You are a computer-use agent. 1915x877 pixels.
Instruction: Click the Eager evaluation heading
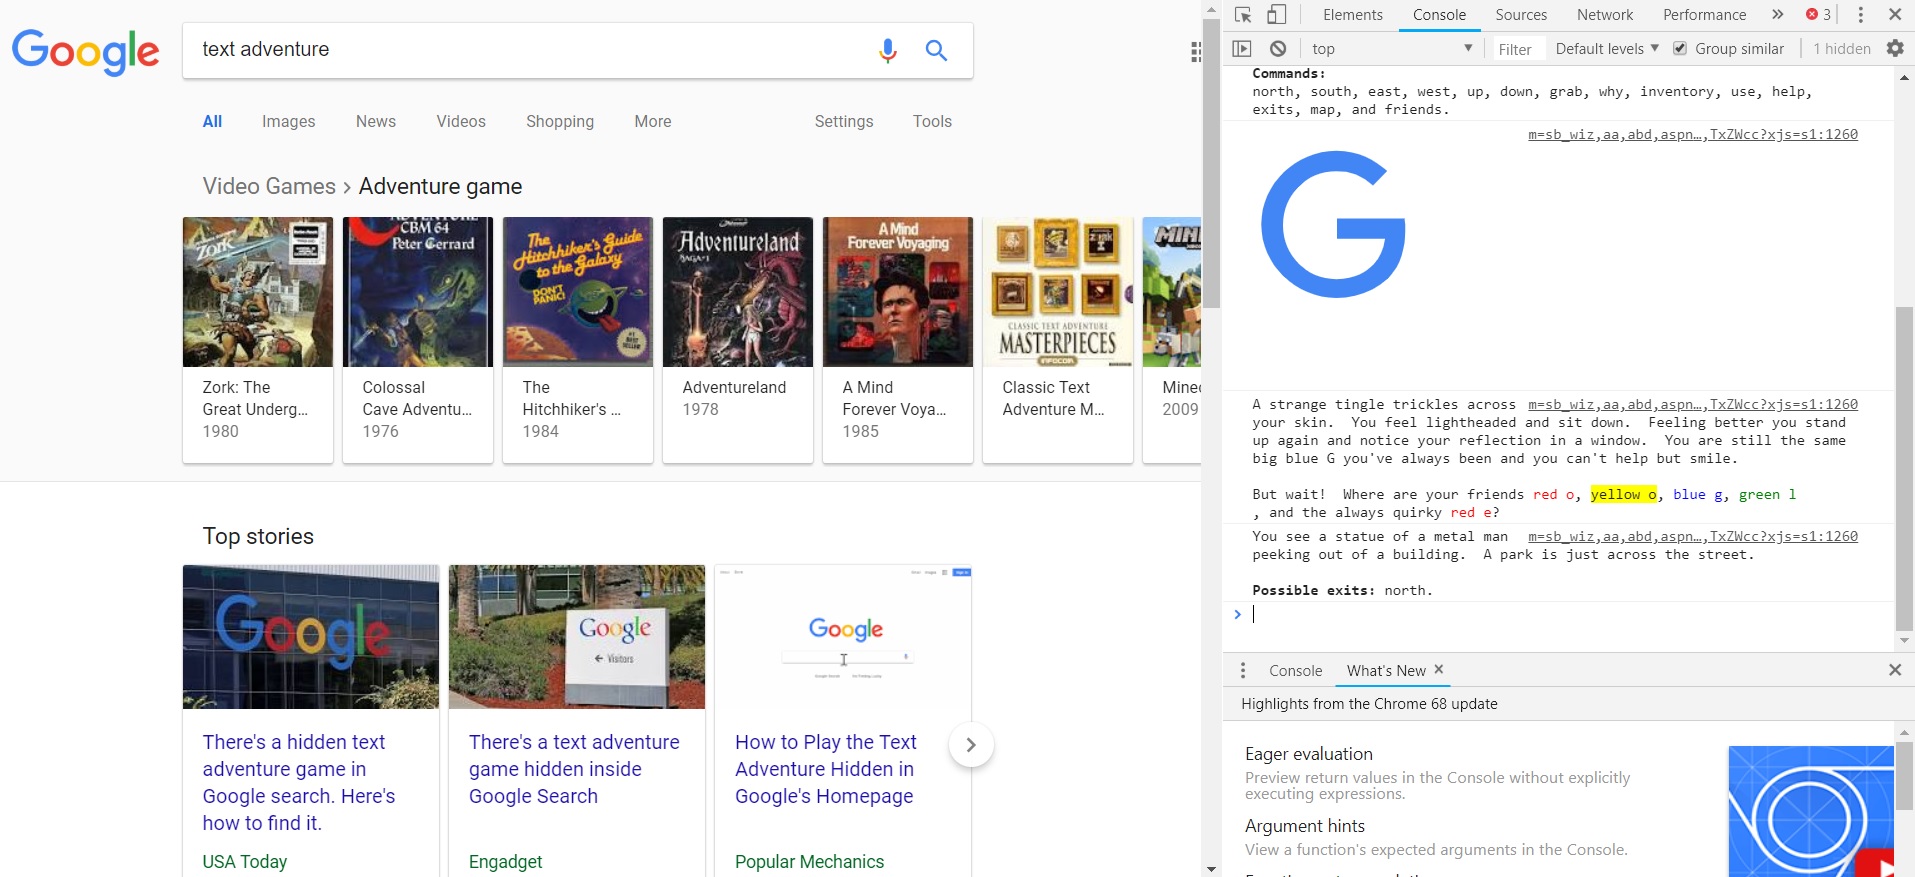tap(1308, 754)
